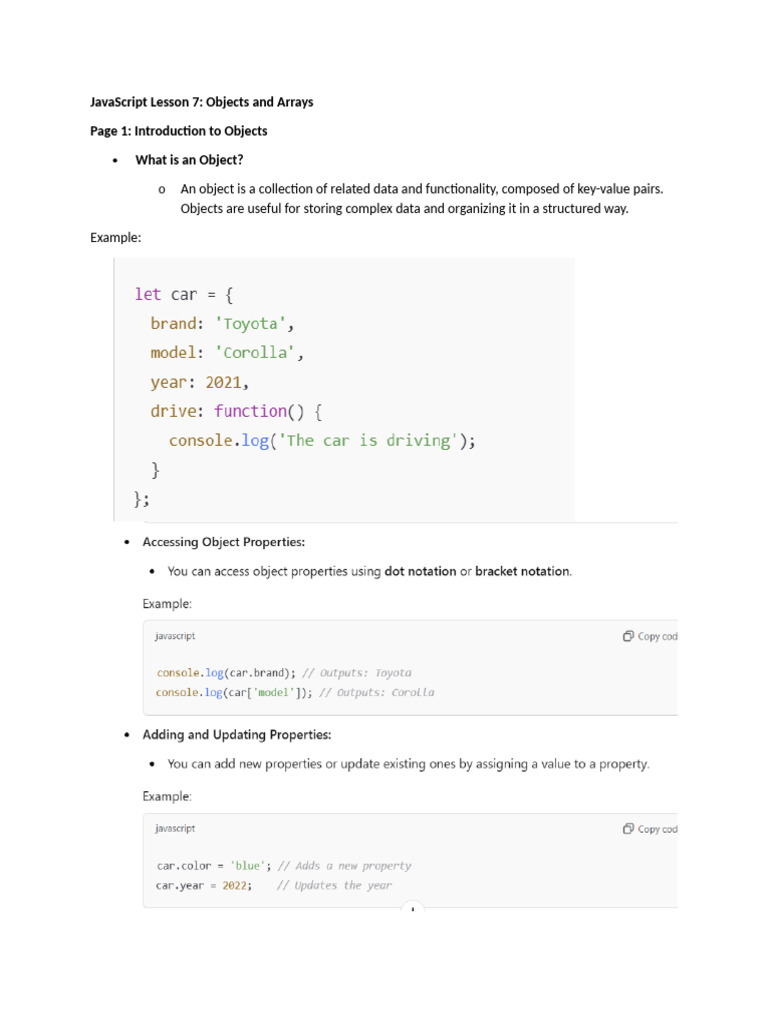Image resolution: width=768 pixels, height=1024 pixels.
Task: Click the javascript label above the car.color code
Action: (175, 828)
